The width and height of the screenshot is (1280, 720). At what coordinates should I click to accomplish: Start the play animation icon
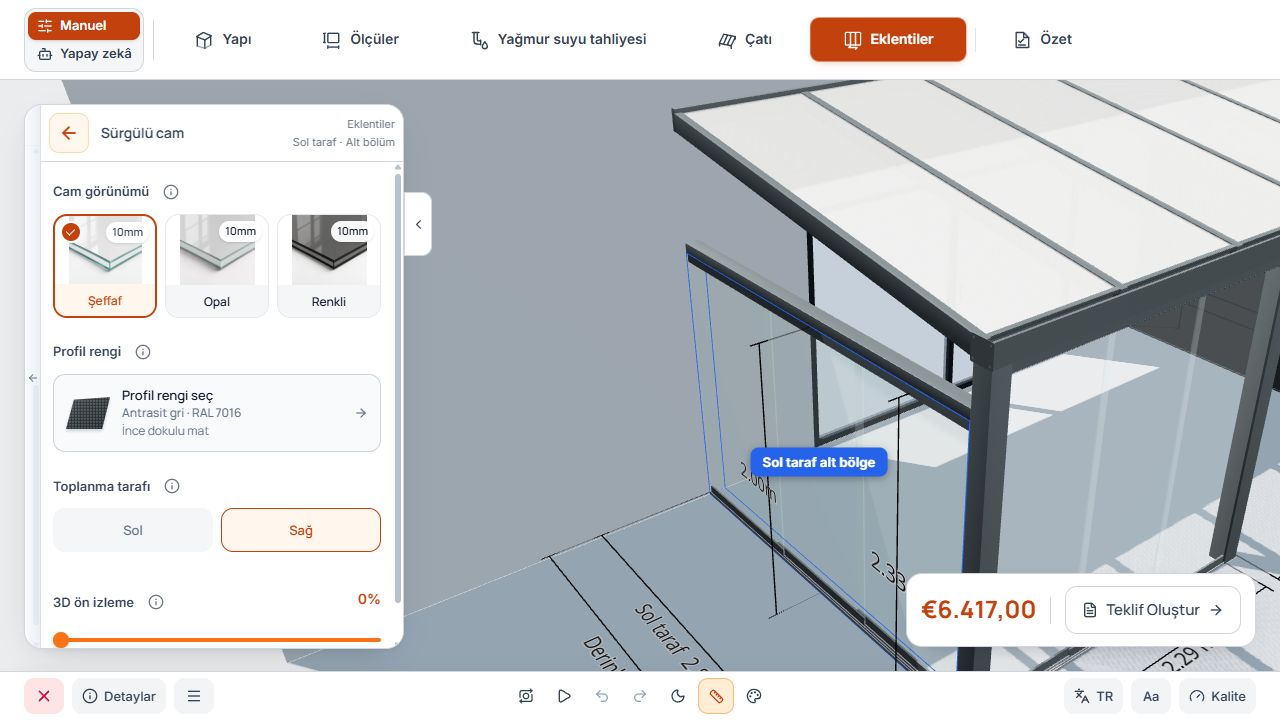point(564,696)
